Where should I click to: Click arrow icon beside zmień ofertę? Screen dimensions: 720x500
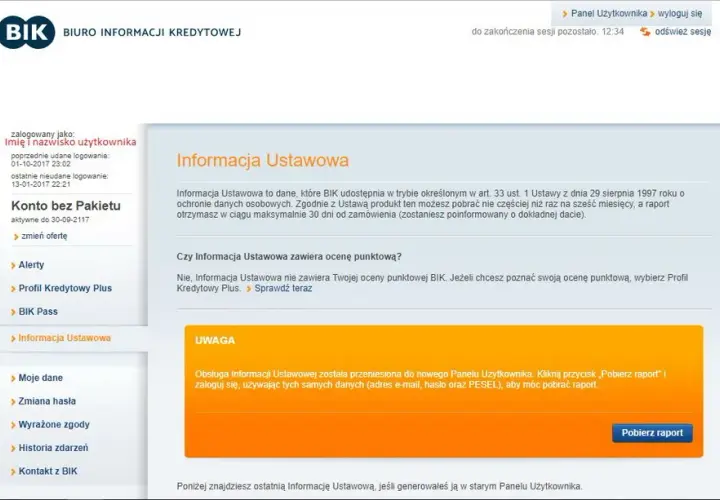click(x=16, y=237)
